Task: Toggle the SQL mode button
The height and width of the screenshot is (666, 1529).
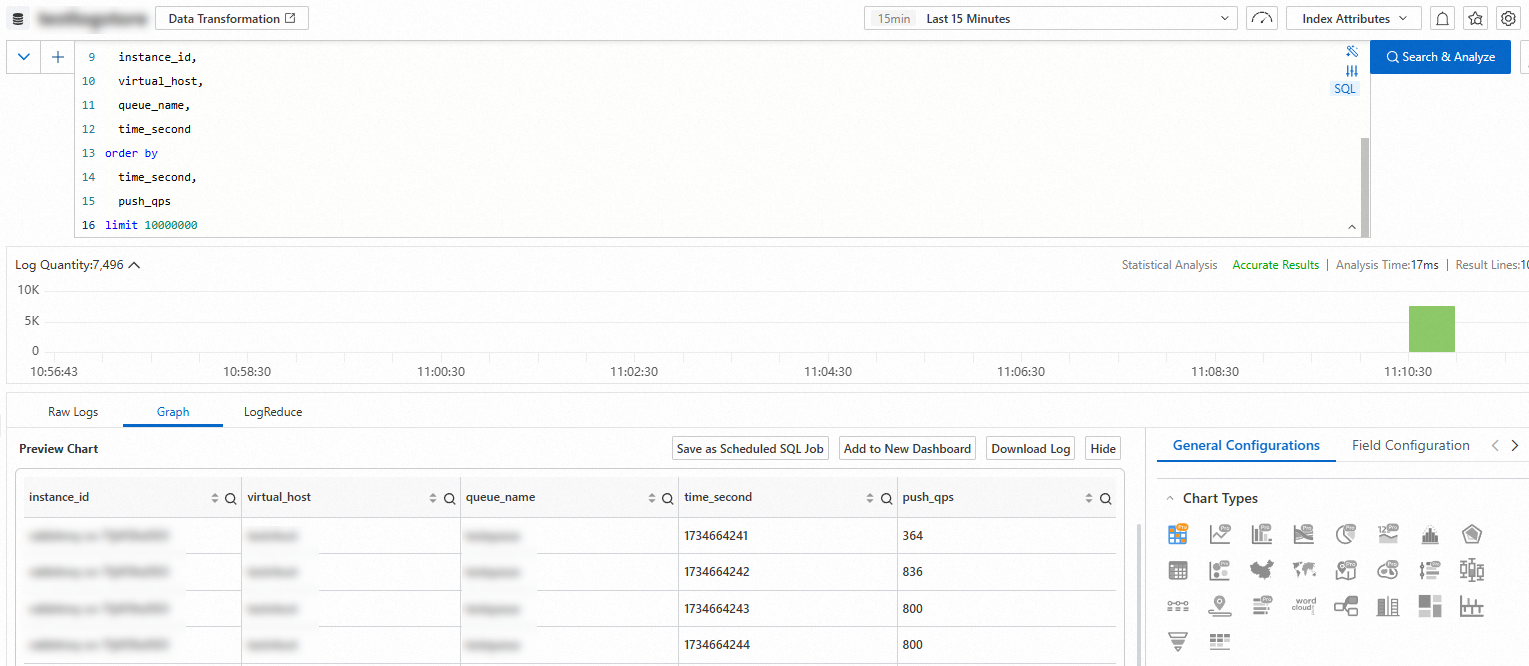Action: (1345, 89)
